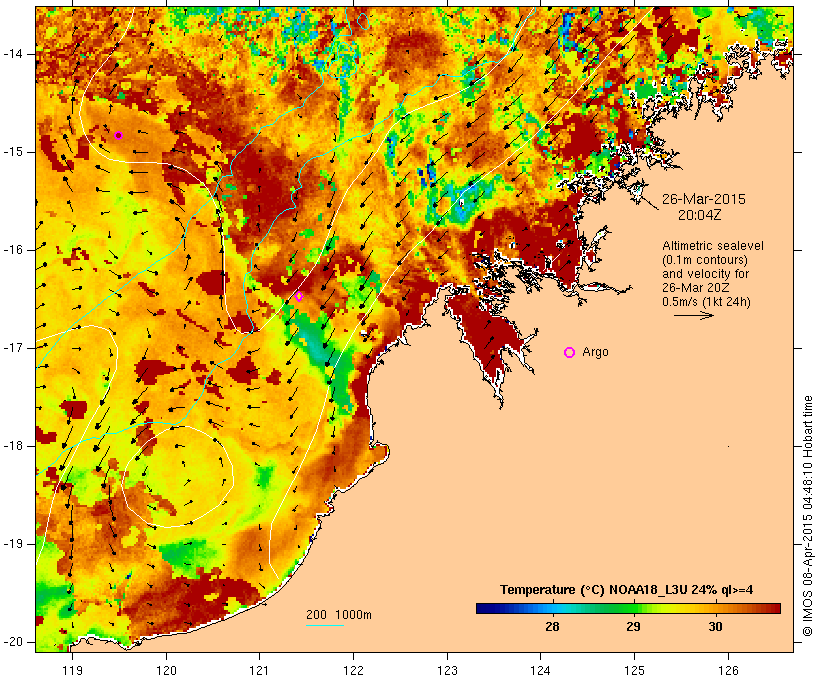Click longitude axis label 124
This screenshot has height=680, width=820.
click(540, 670)
